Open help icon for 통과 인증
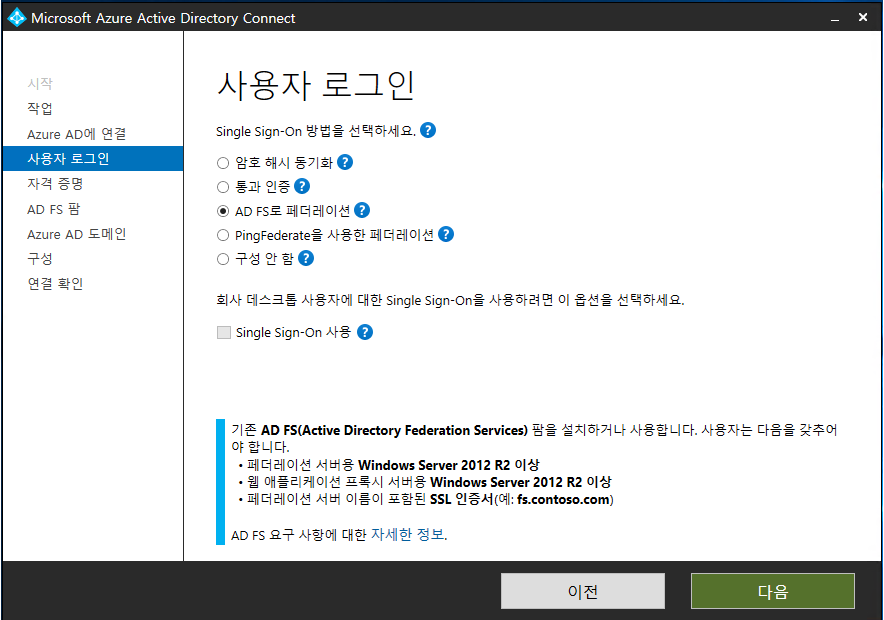The image size is (884, 620). (x=302, y=186)
